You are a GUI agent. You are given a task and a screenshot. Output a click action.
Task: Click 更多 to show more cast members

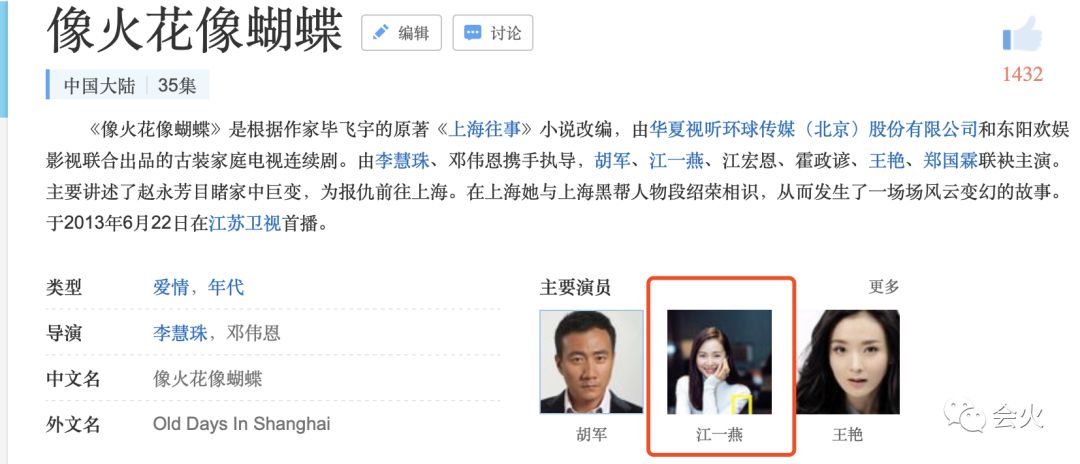click(884, 287)
